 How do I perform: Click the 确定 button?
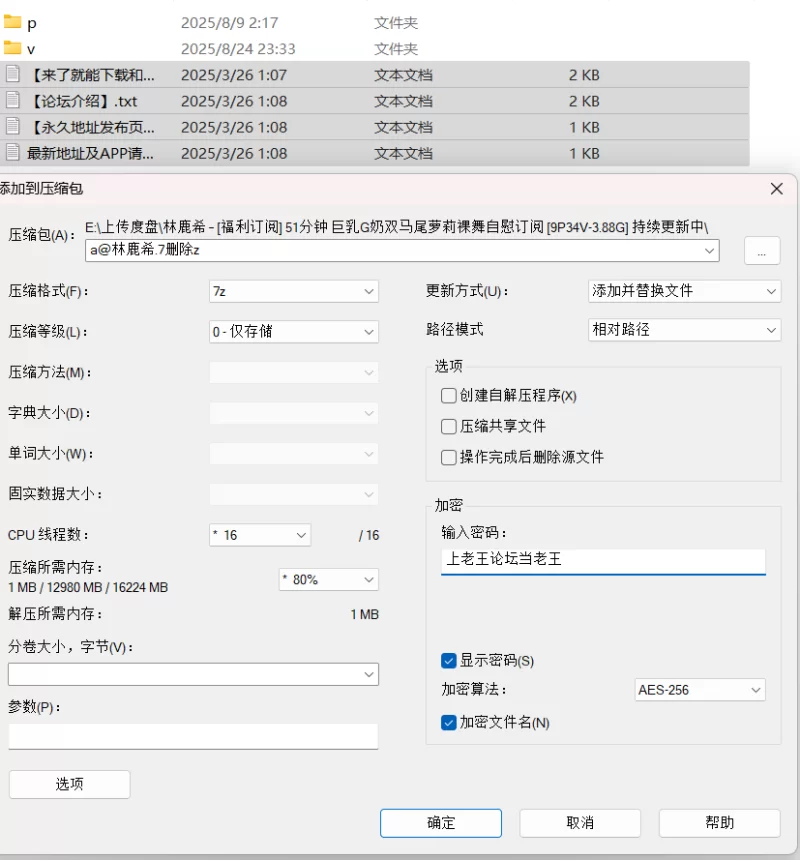(x=441, y=823)
